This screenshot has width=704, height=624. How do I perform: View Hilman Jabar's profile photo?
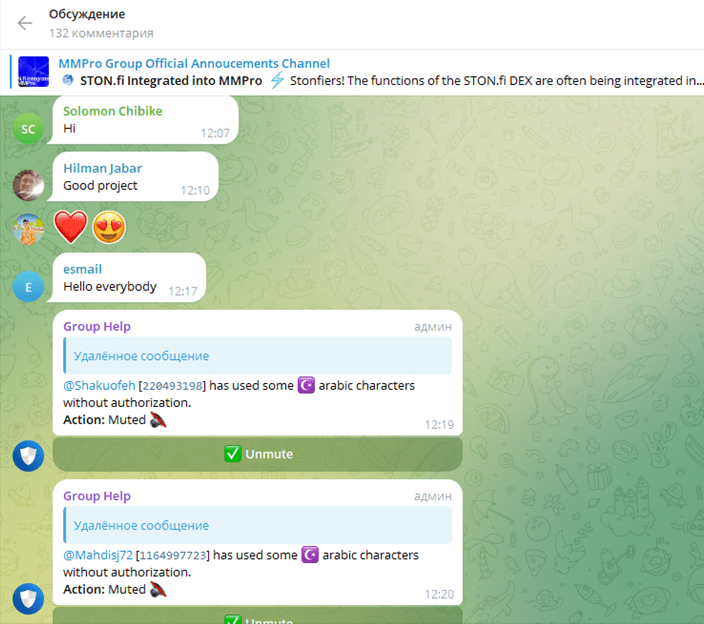point(28,185)
